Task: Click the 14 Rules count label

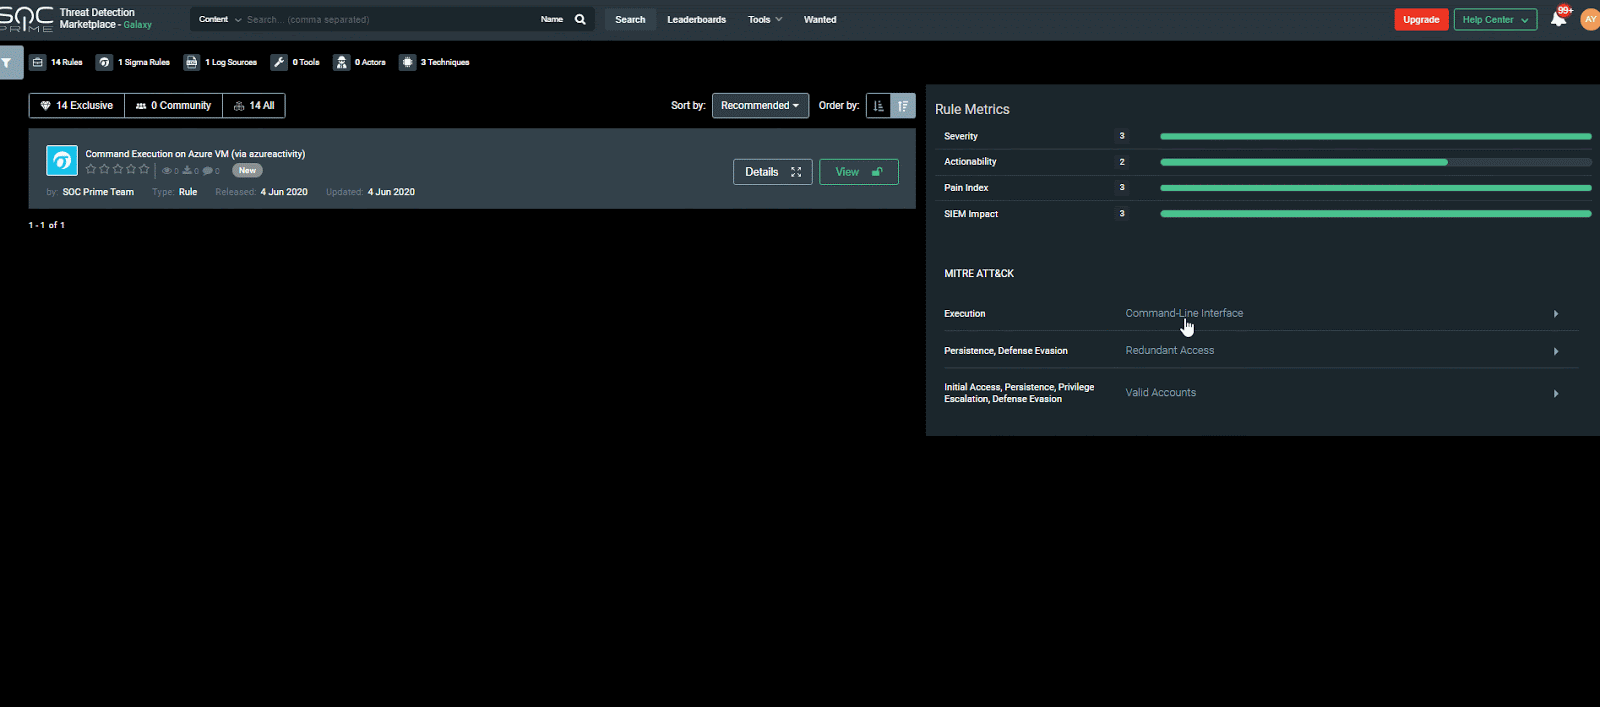Action: 67,62
